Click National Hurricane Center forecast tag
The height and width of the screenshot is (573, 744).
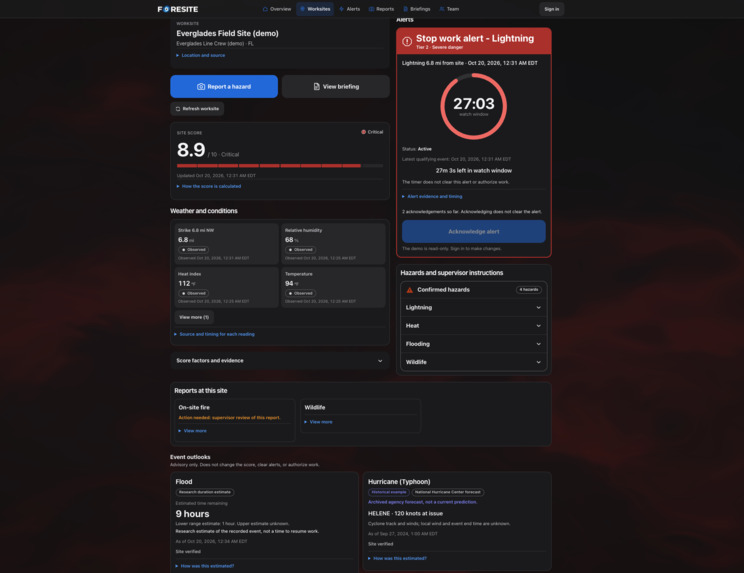click(x=448, y=492)
